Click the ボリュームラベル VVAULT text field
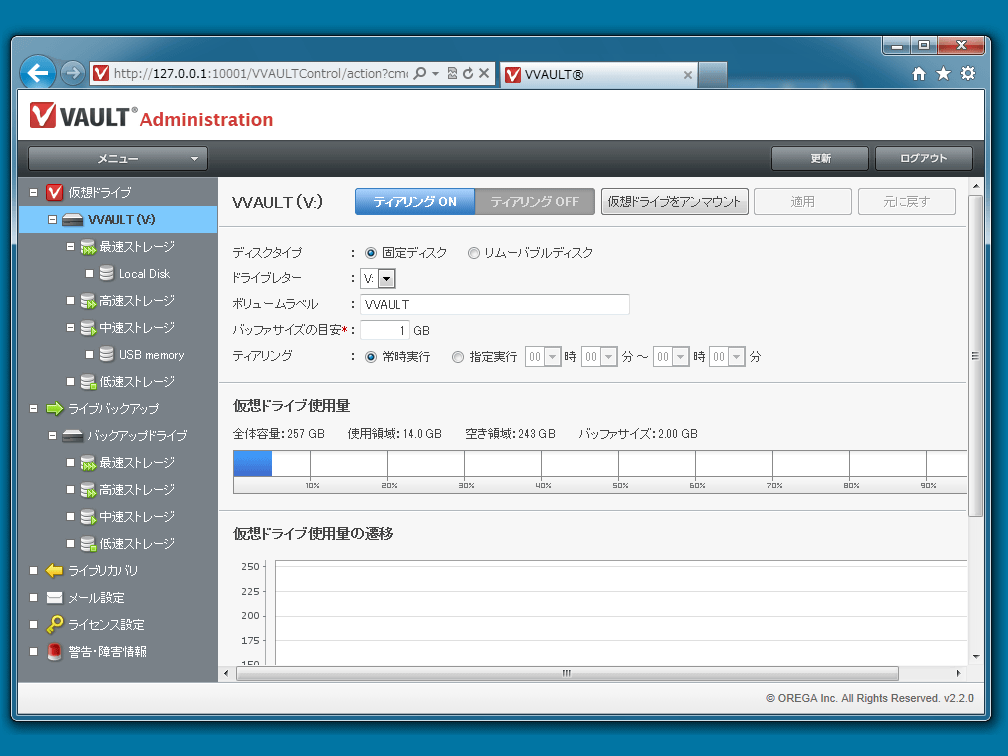1008x756 pixels. (494, 305)
